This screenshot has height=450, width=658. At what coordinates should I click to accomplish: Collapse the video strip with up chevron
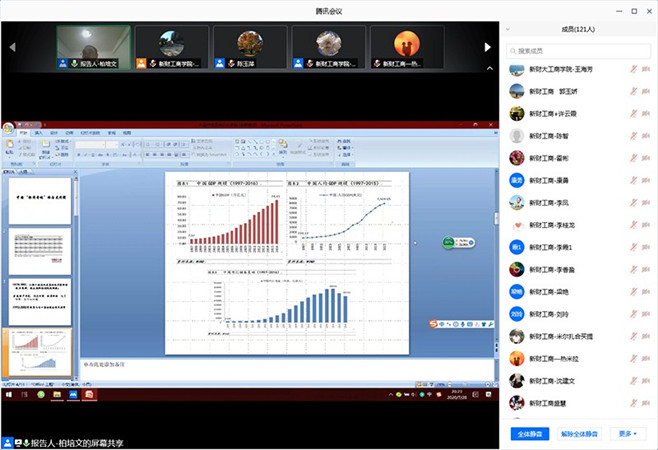coord(490,68)
